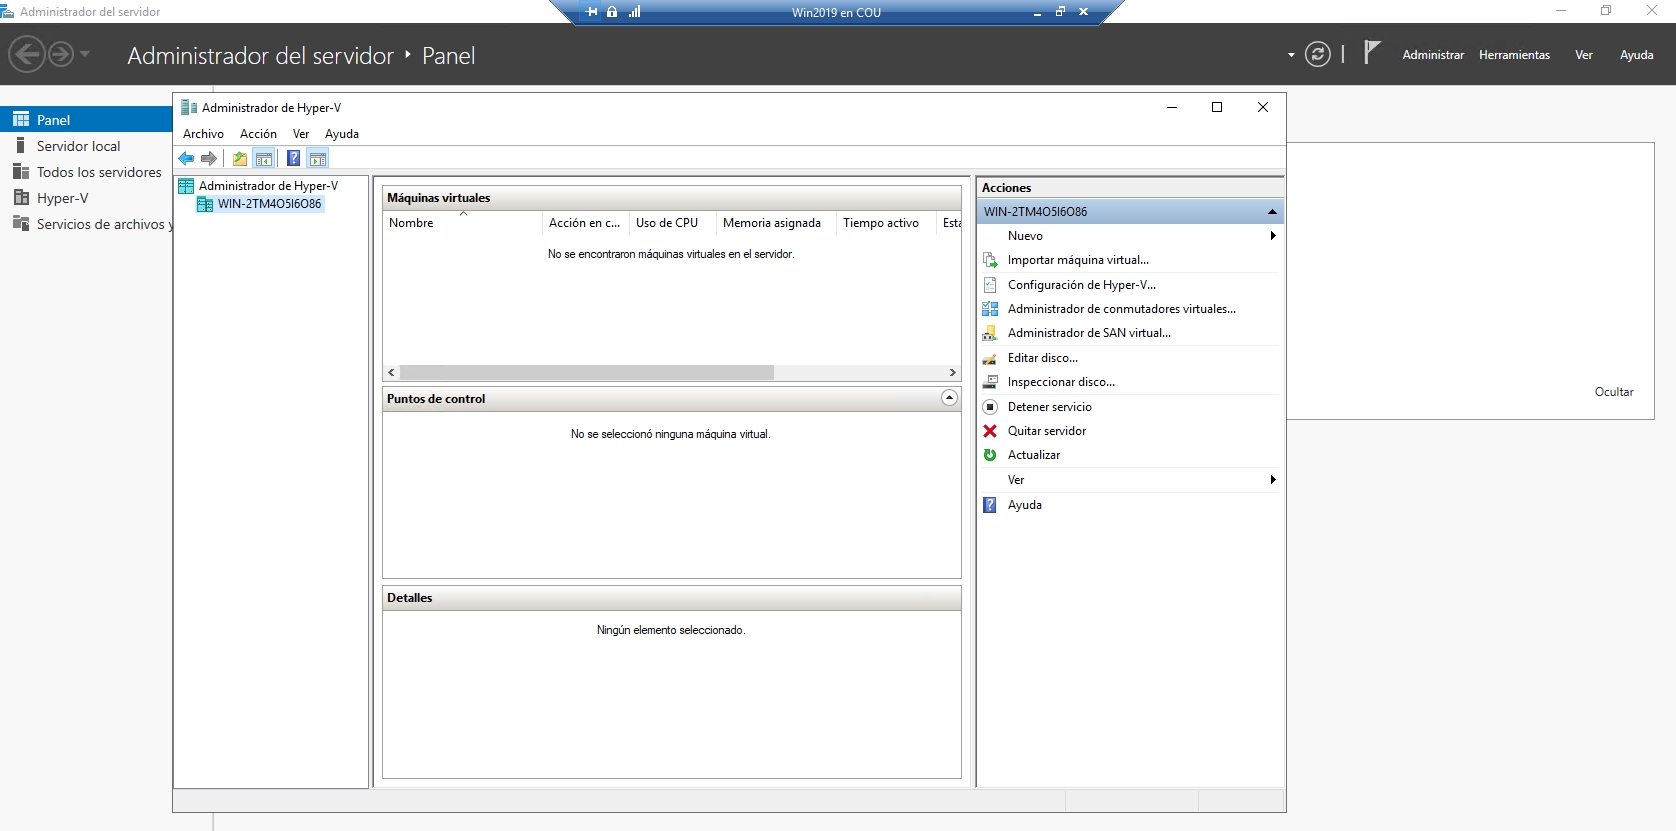Click the Hyper-V toolbar help question mark icon
Viewport: 1676px width, 831px height.
pyautogui.click(x=293, y=158)
